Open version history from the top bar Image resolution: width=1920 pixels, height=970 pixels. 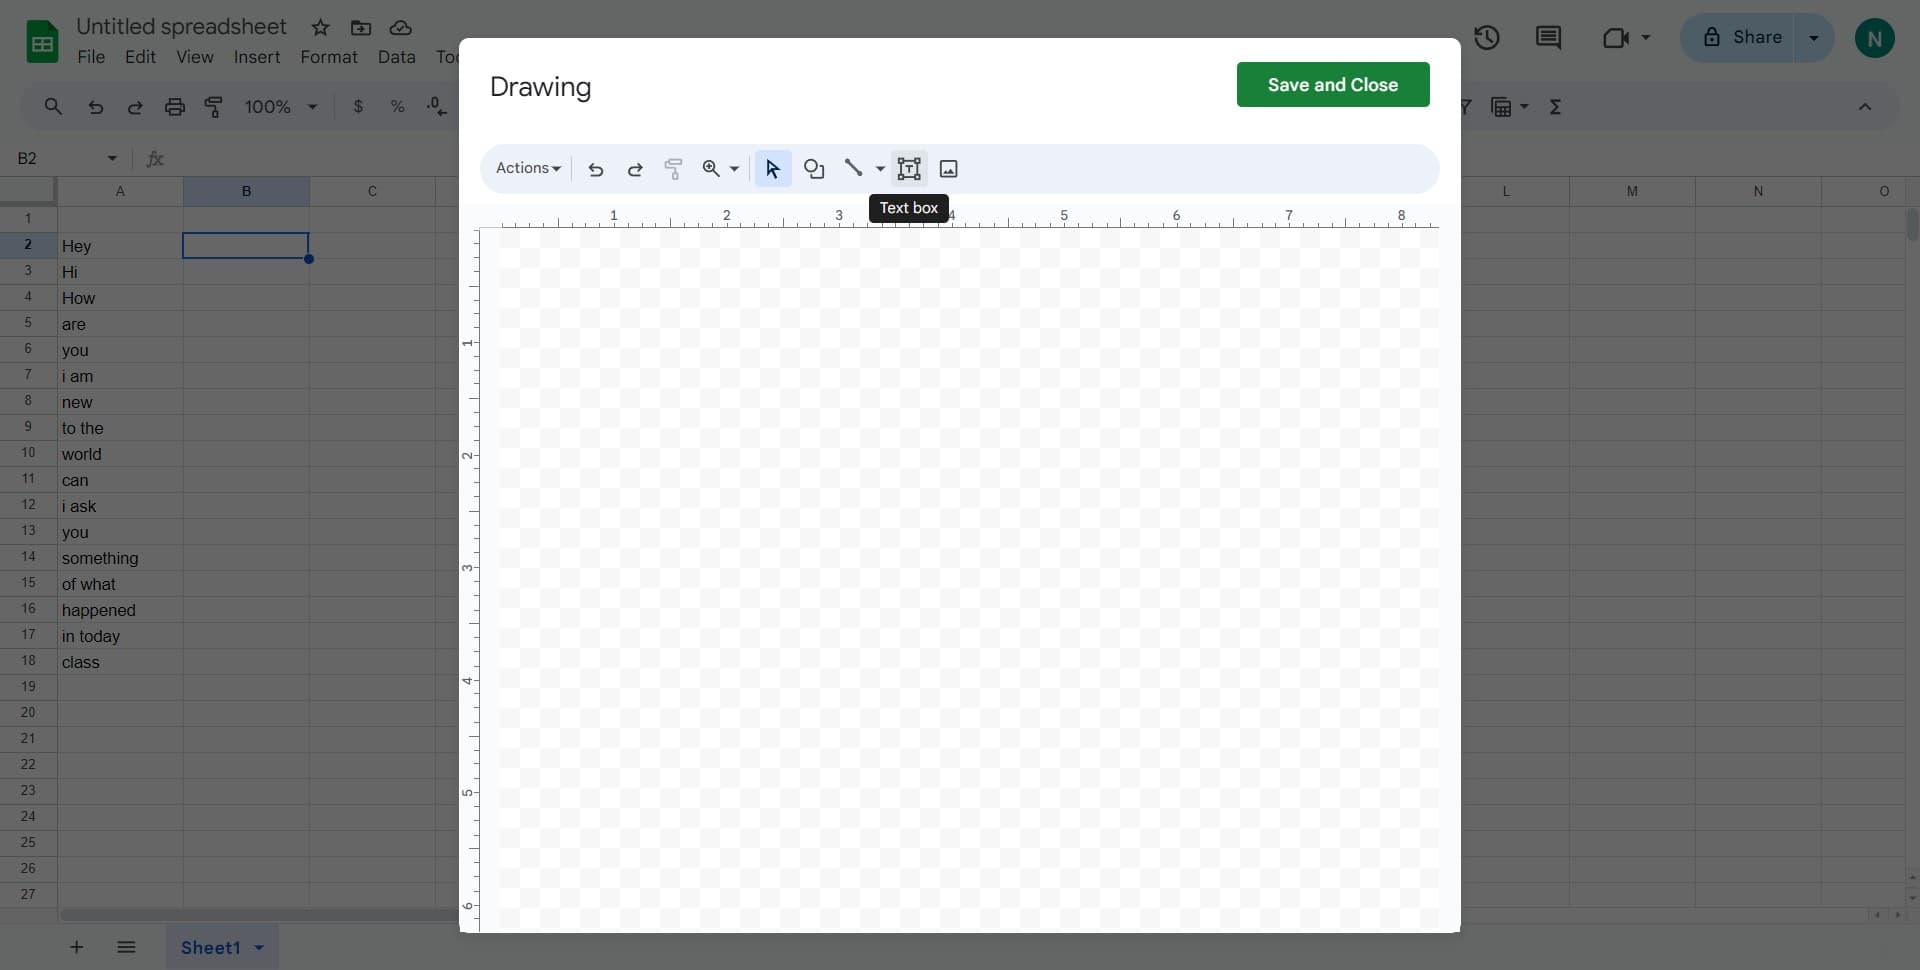pyautogui.click(x=1487, y=37)
